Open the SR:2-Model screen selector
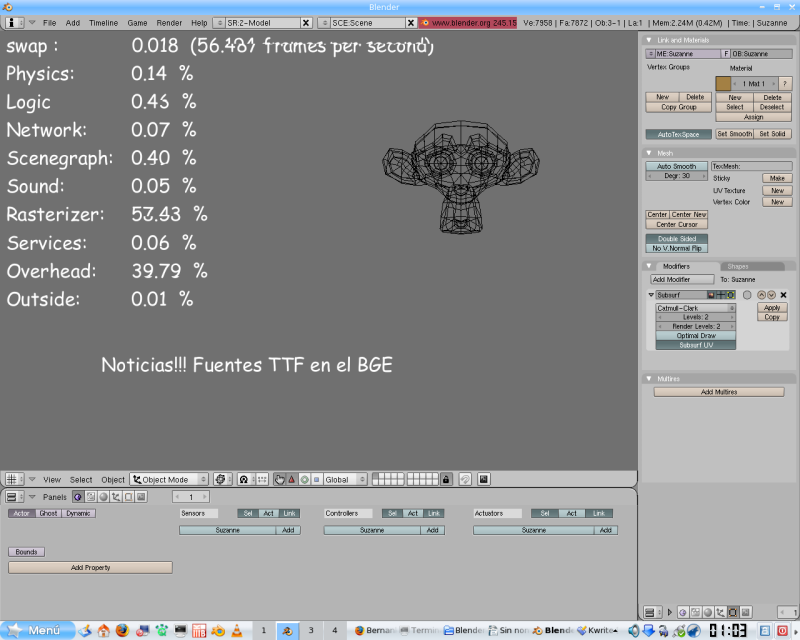Viewport: 800px width, 640px height. pos(219,23)
